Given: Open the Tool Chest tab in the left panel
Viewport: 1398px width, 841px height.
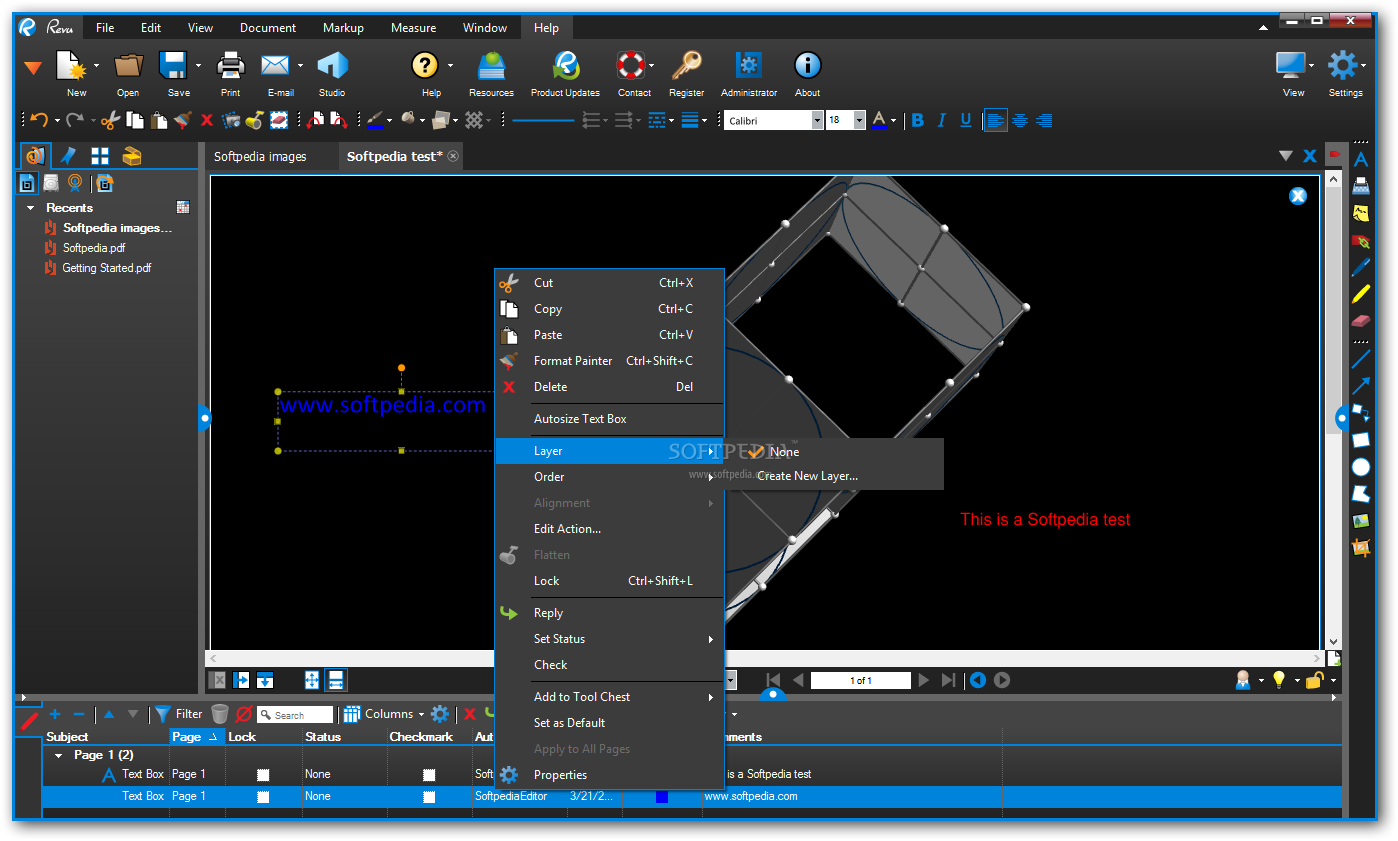Looking at the screenshot, I should [x=132, y=156].
